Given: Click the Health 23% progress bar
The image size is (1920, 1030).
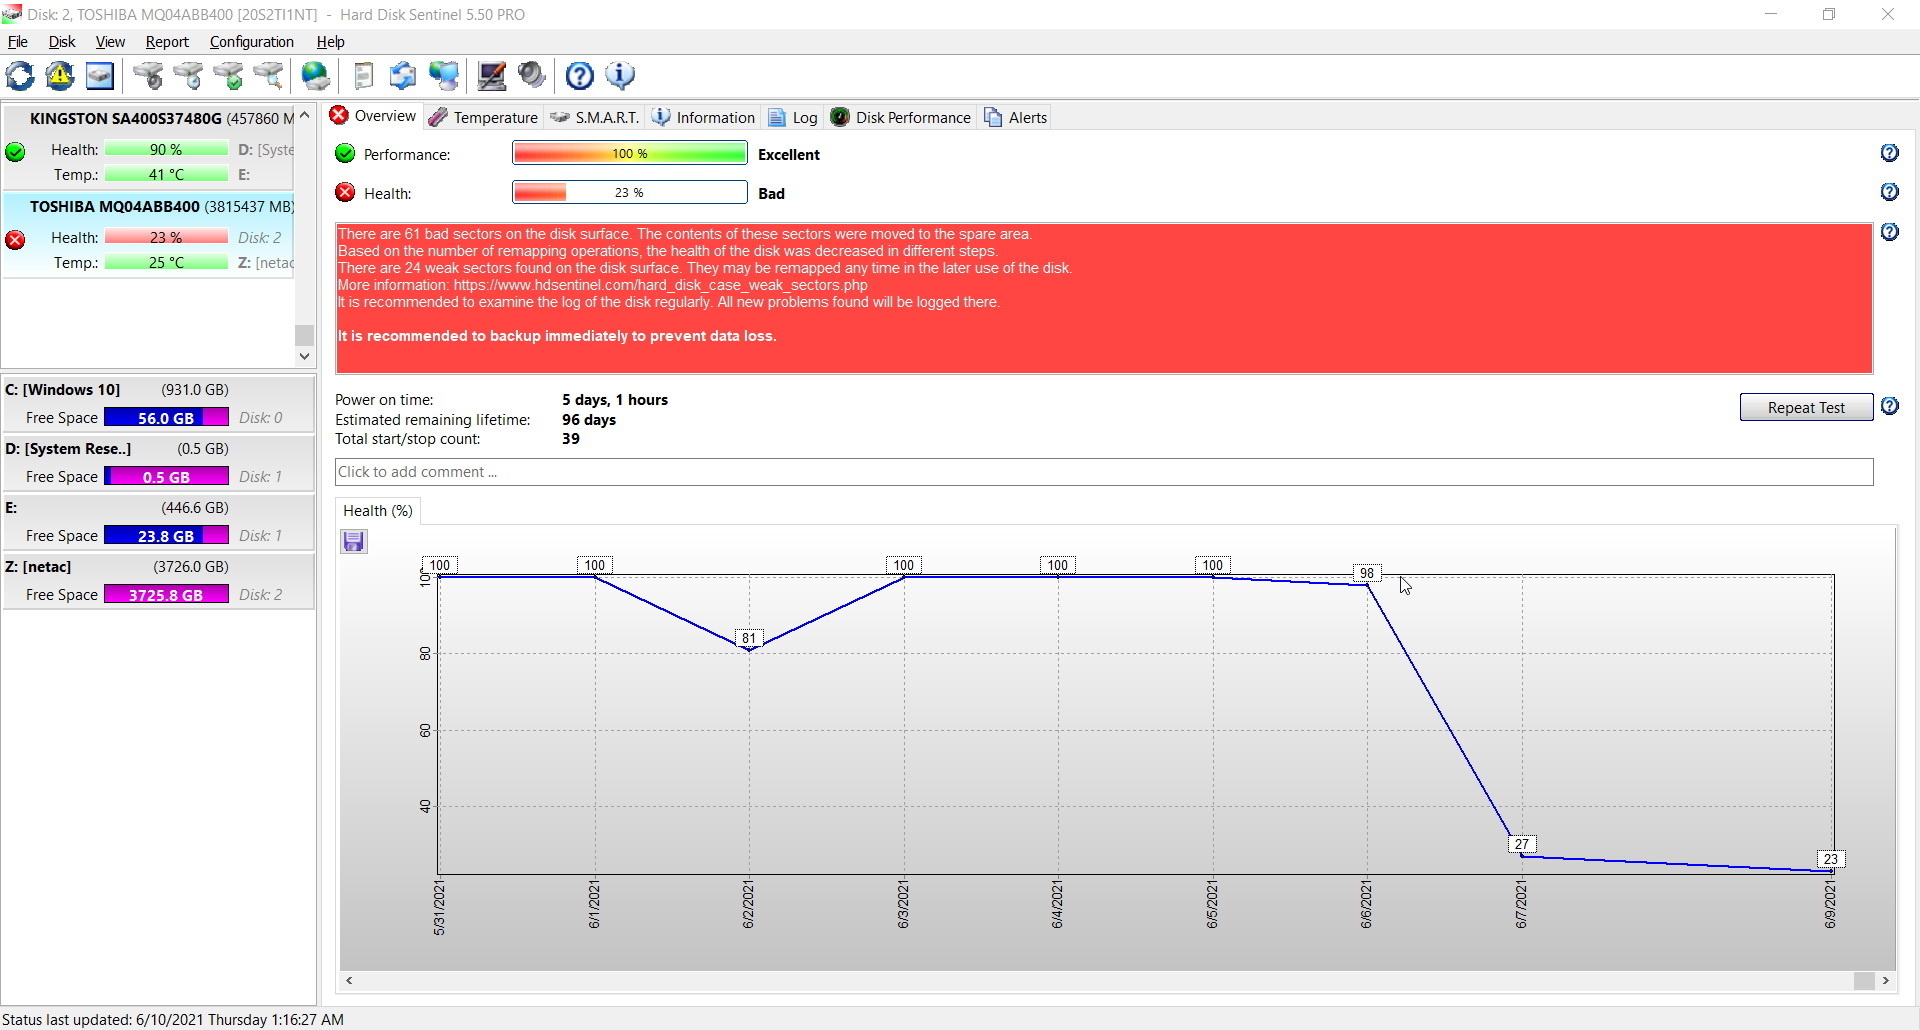Looking at the screenshot, I should pyautogui.click(x=629, y=193).
